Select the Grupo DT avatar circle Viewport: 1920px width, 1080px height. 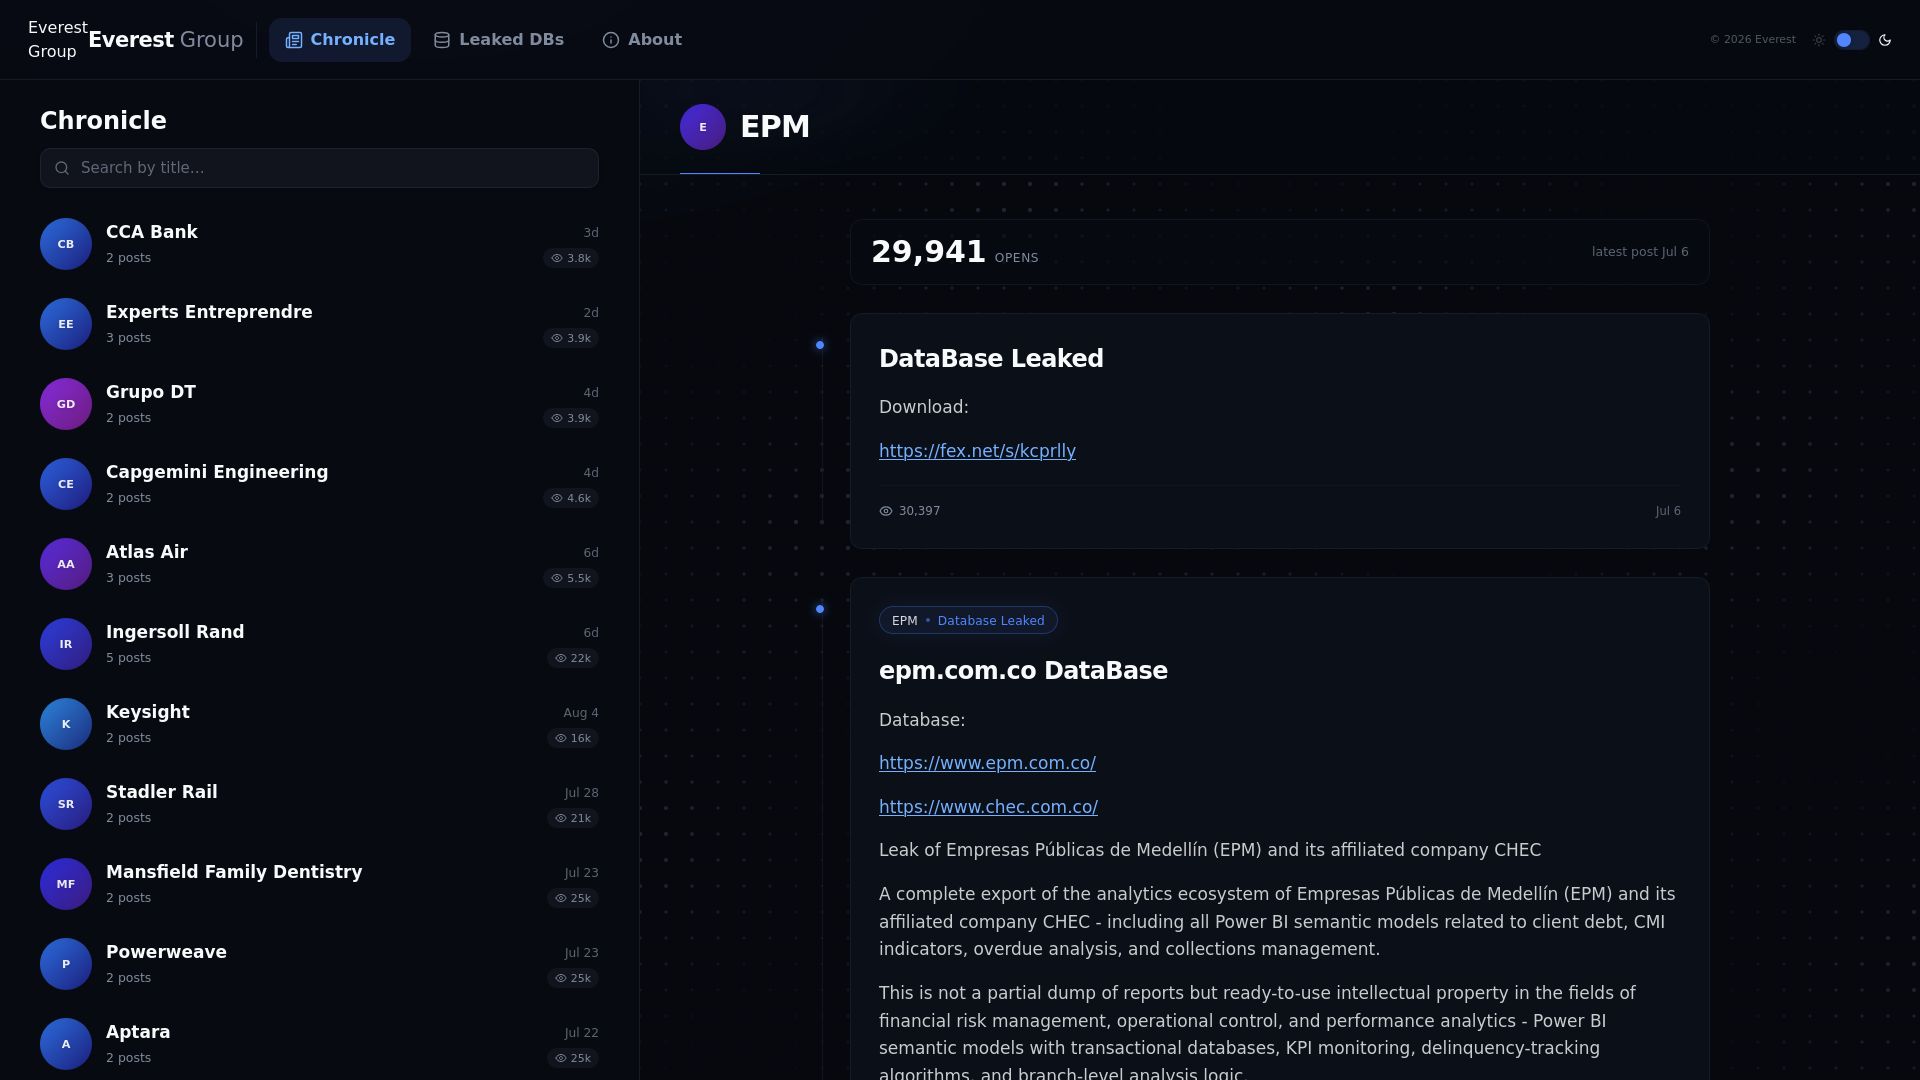[66, 404]
